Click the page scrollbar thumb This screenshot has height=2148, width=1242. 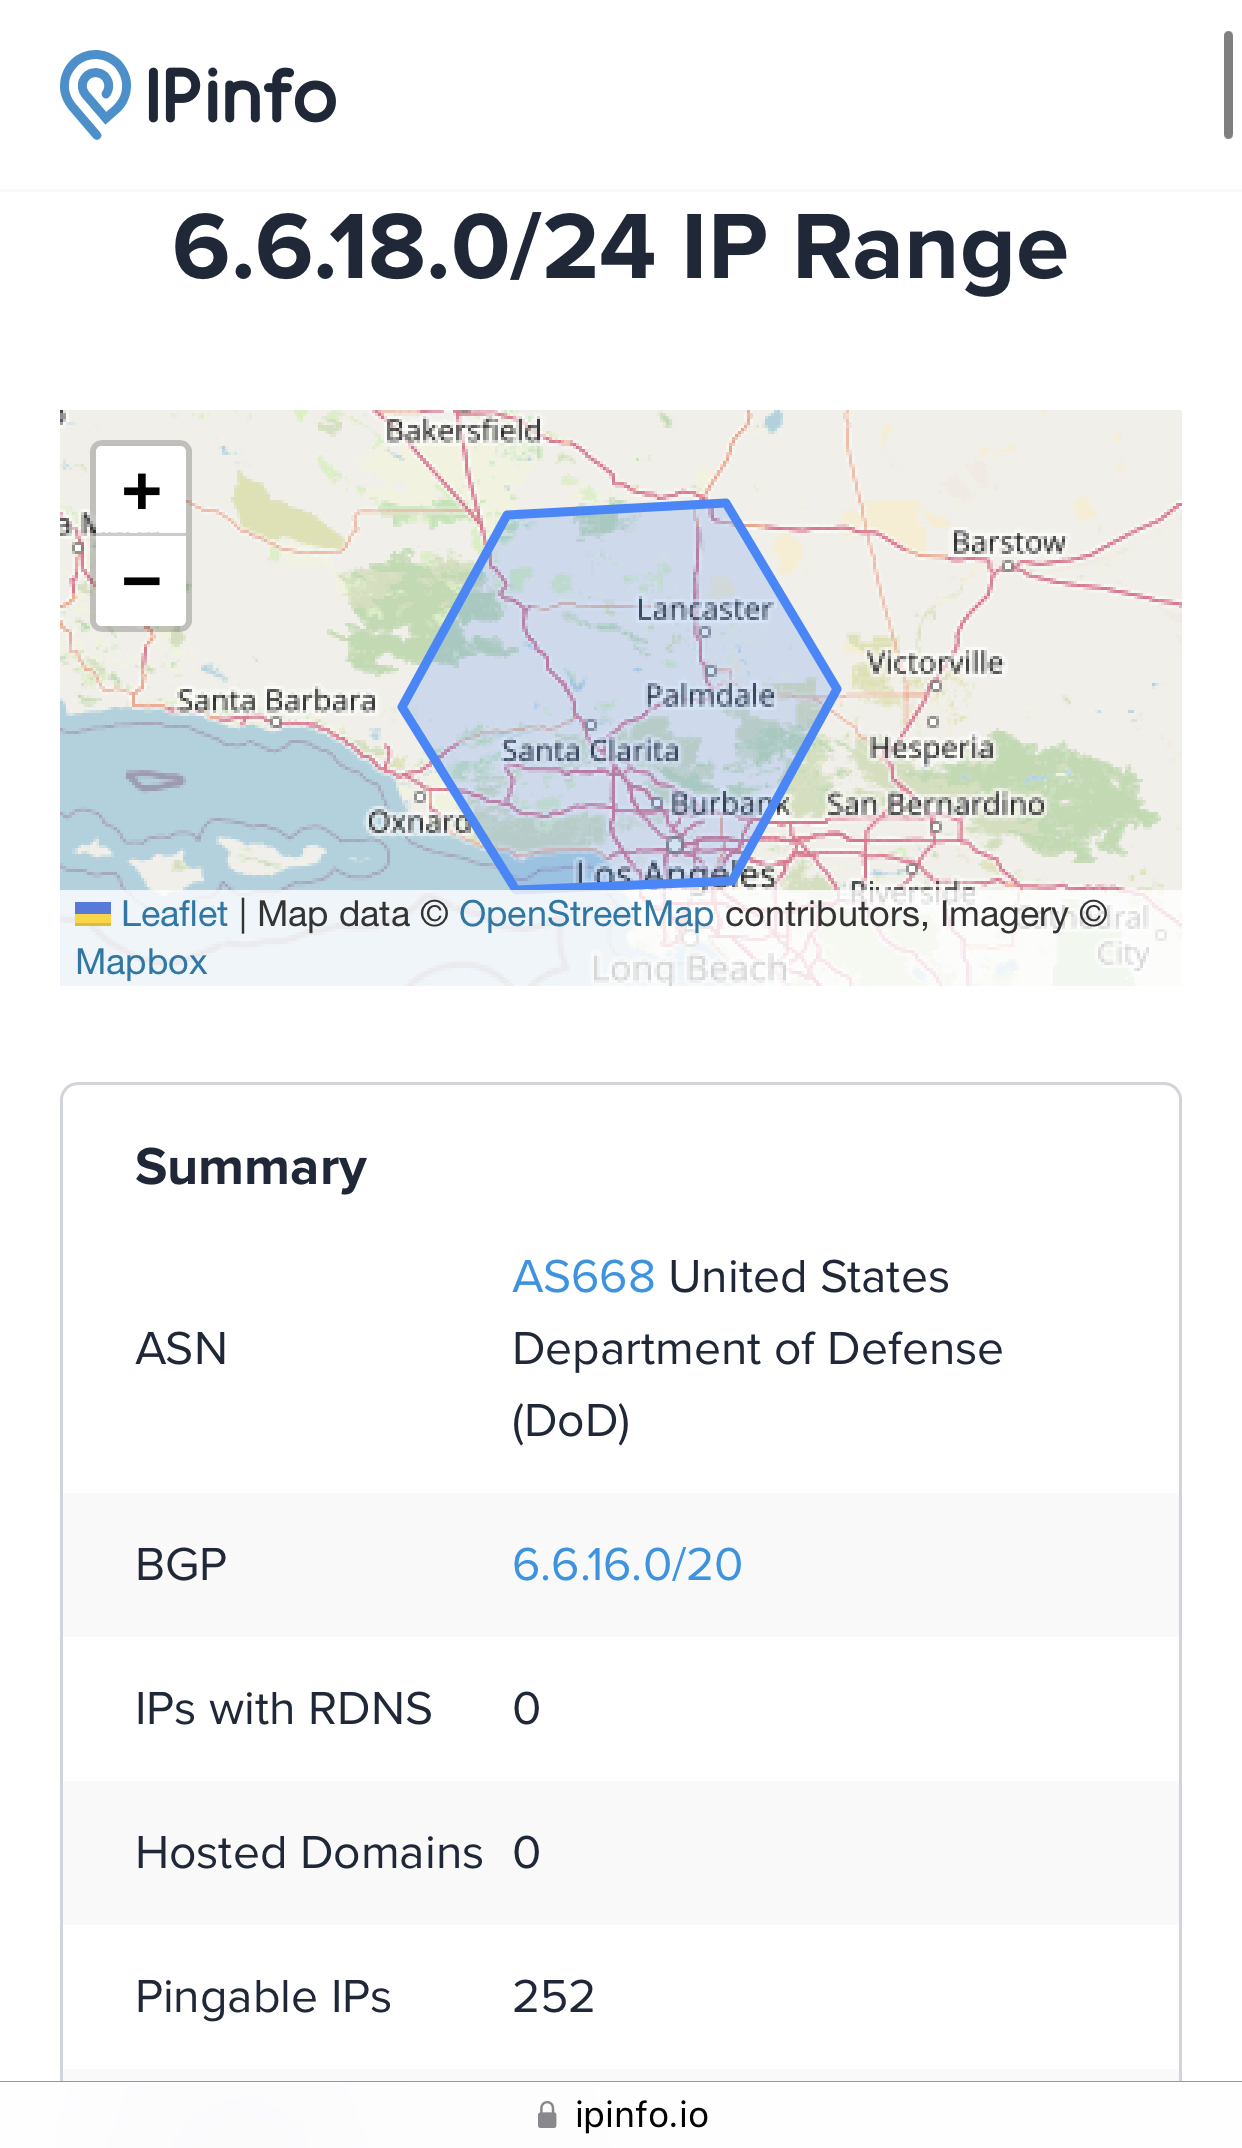click(1229, 85)
